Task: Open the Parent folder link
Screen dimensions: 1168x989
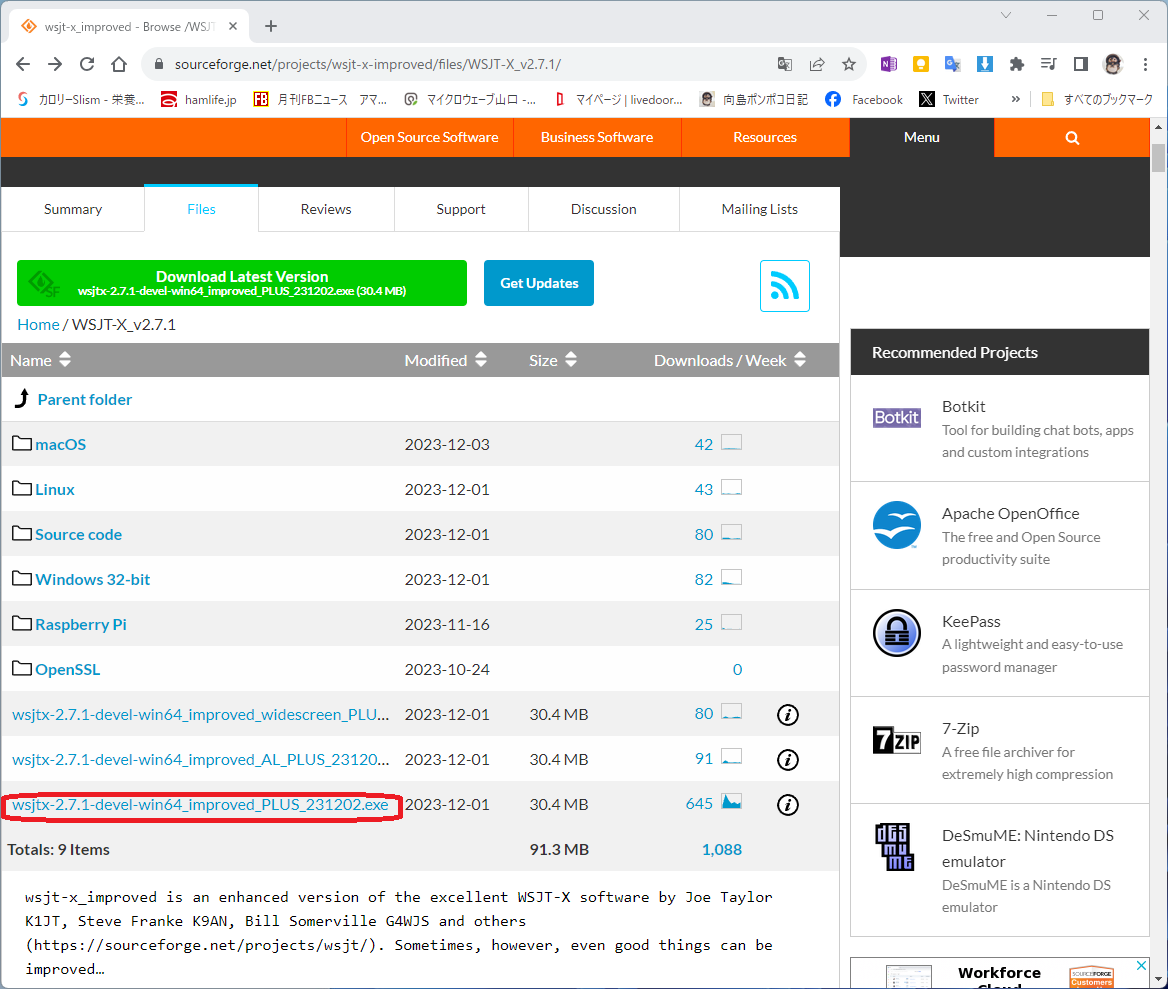Action: point(84,400)
